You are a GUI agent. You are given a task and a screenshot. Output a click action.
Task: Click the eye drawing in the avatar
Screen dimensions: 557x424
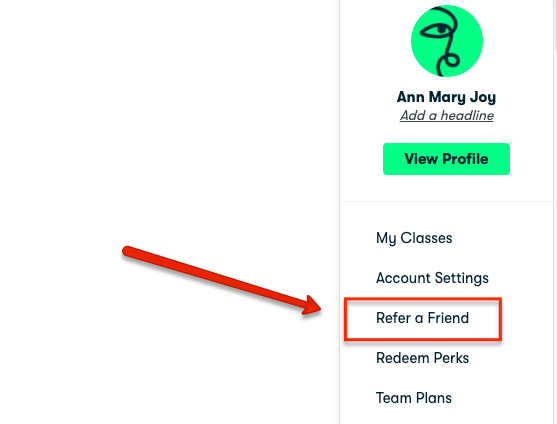436,30
